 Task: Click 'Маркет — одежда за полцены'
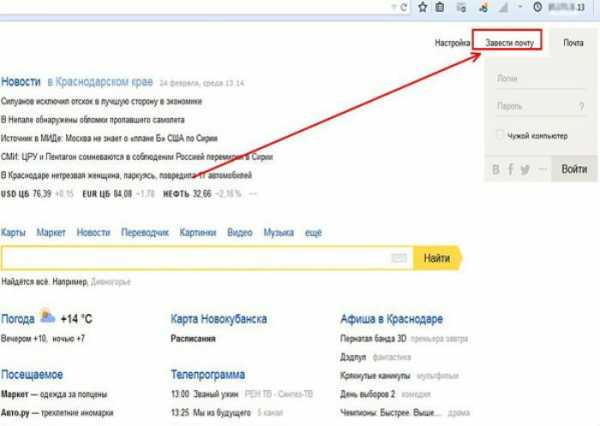tap(54, 394)
